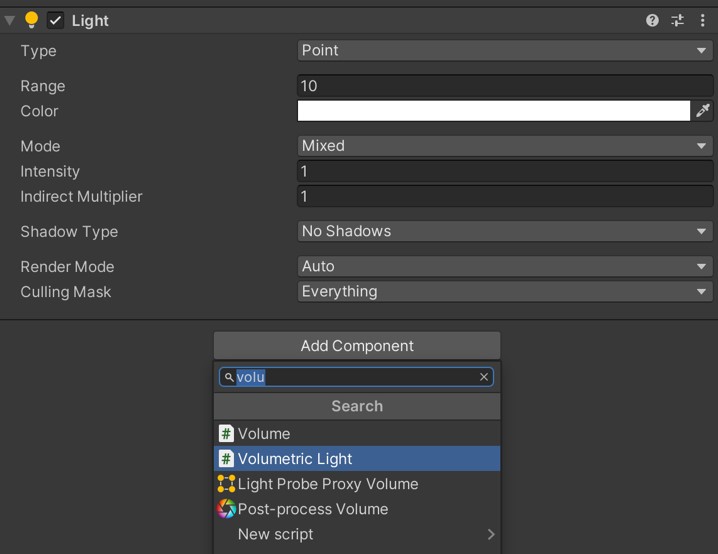
Task: Click the Post-process Volume colorful icon
Action: 226,509
